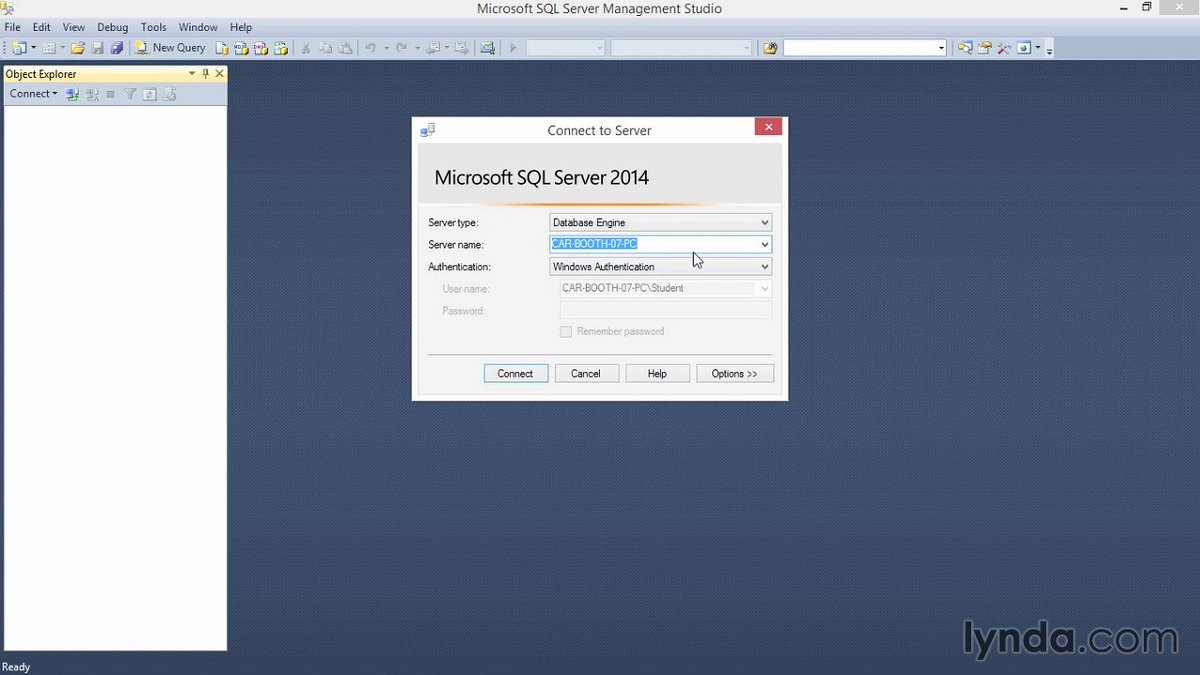Click Stop icon in Object Explorer
Image resolution: width=1200 pixels, height=675 pixels.
click(x=110, y=94)
